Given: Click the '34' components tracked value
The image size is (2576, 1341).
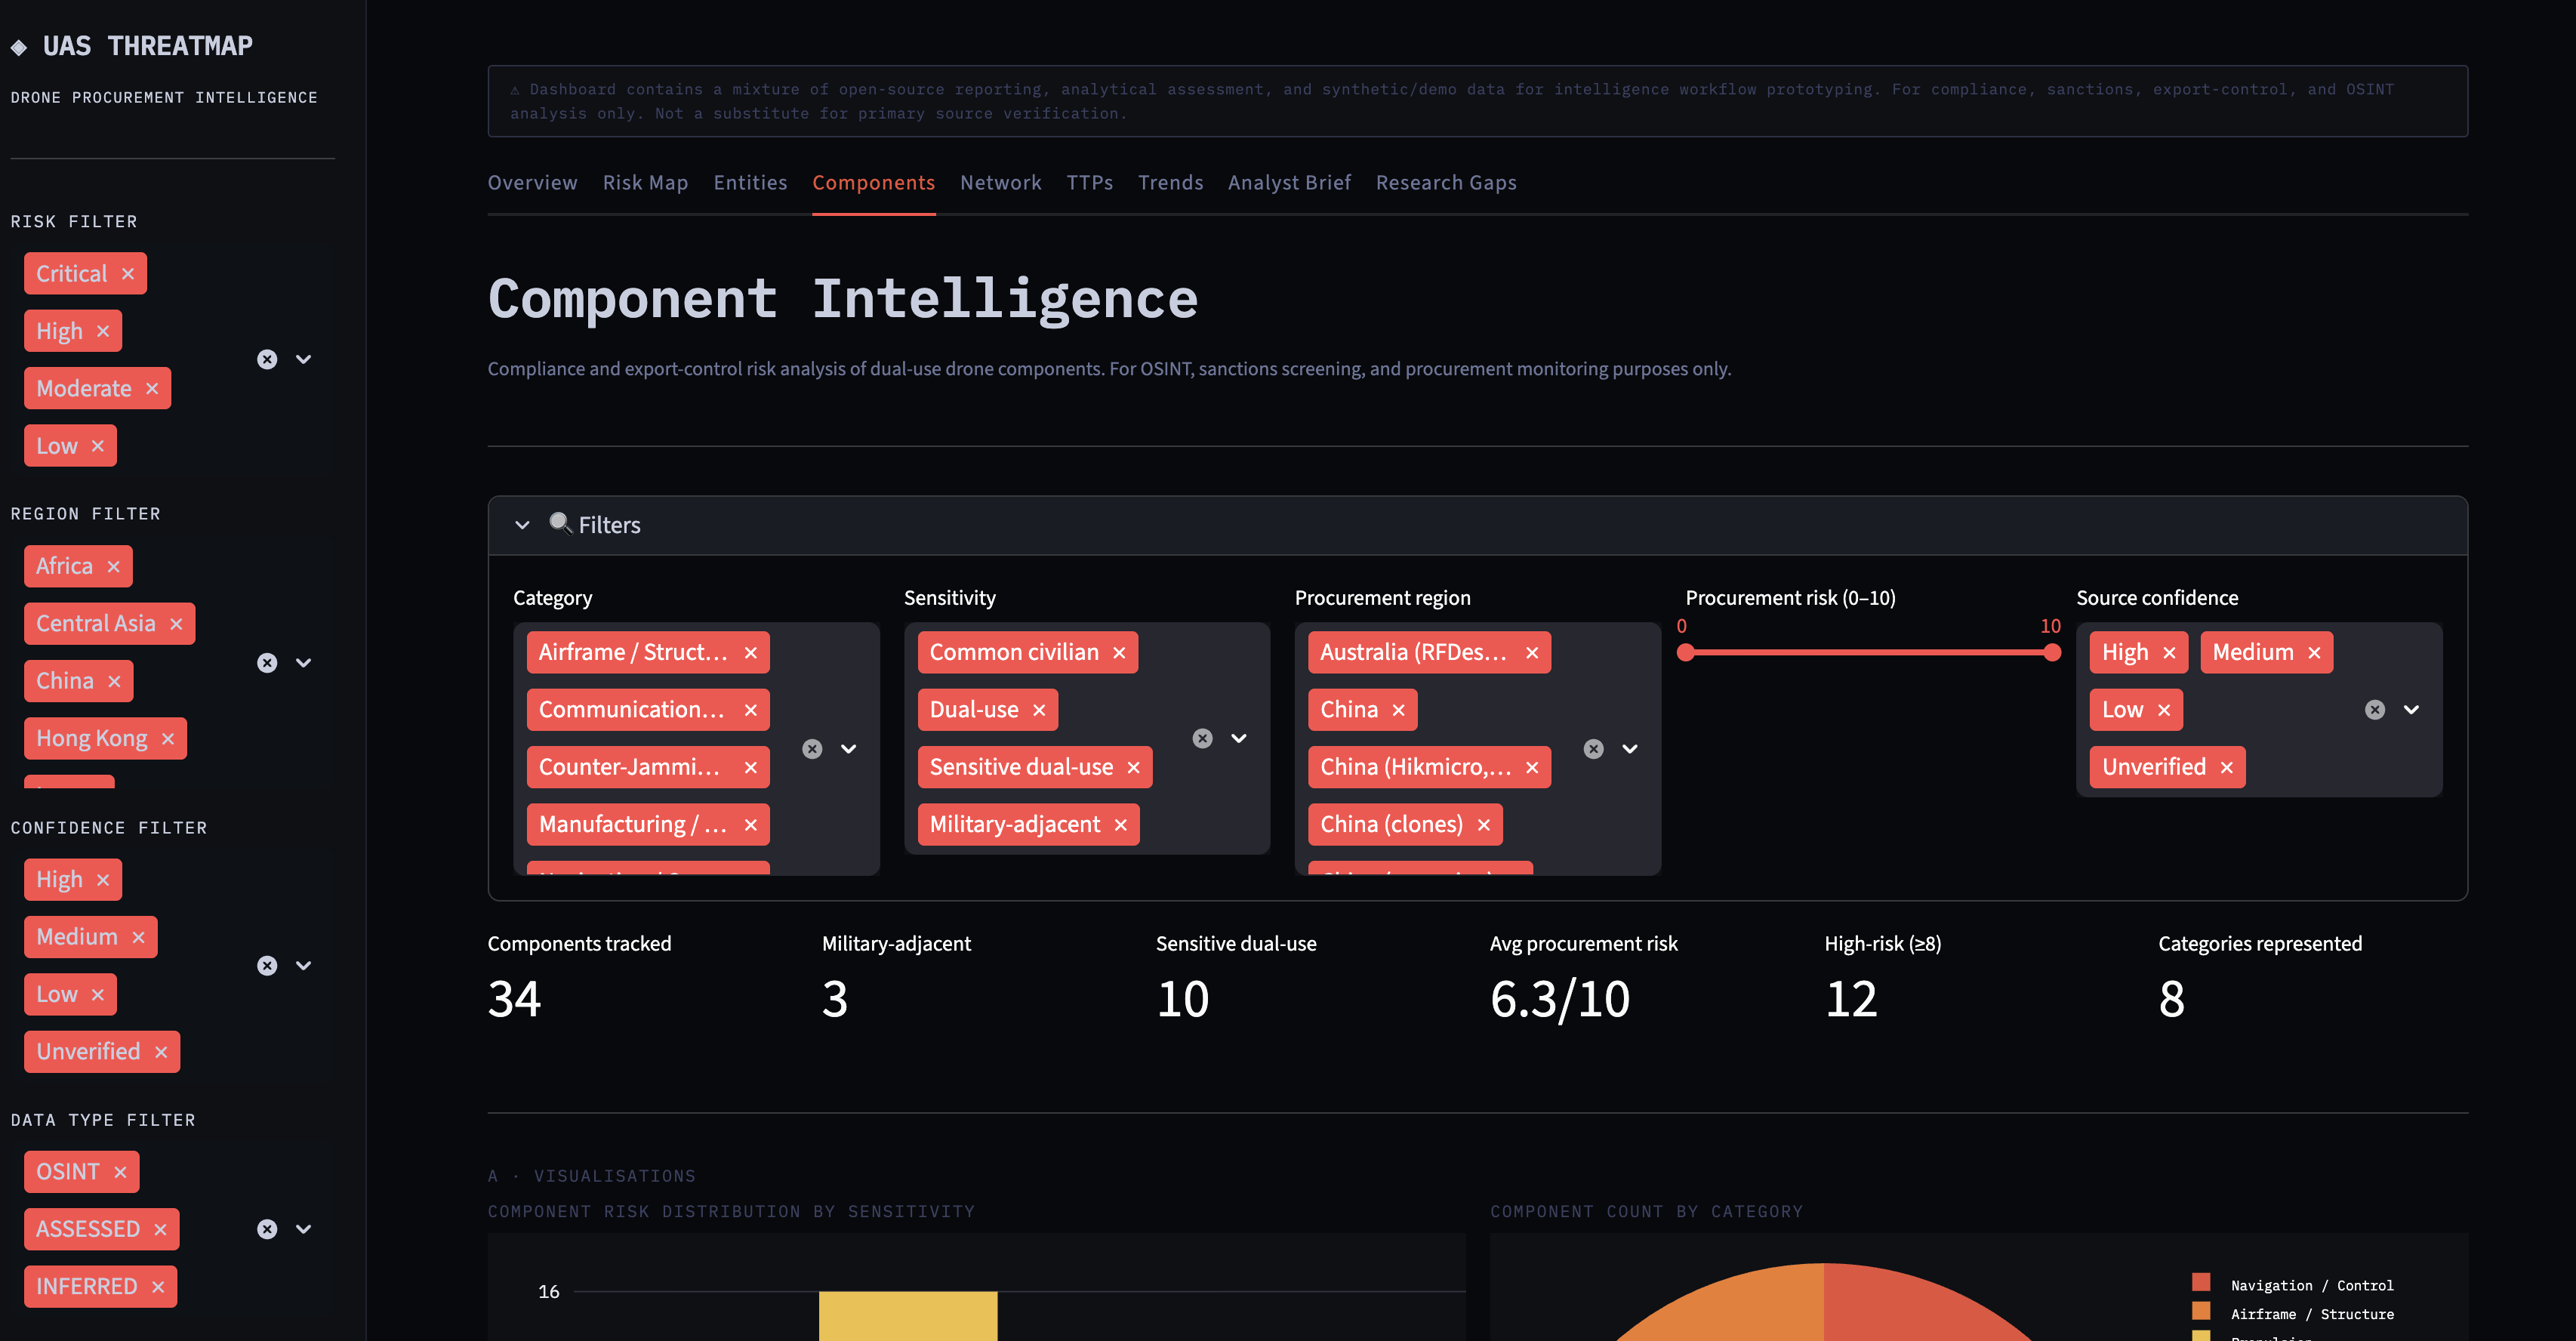Looking at the screenshot, I should 514,999.
